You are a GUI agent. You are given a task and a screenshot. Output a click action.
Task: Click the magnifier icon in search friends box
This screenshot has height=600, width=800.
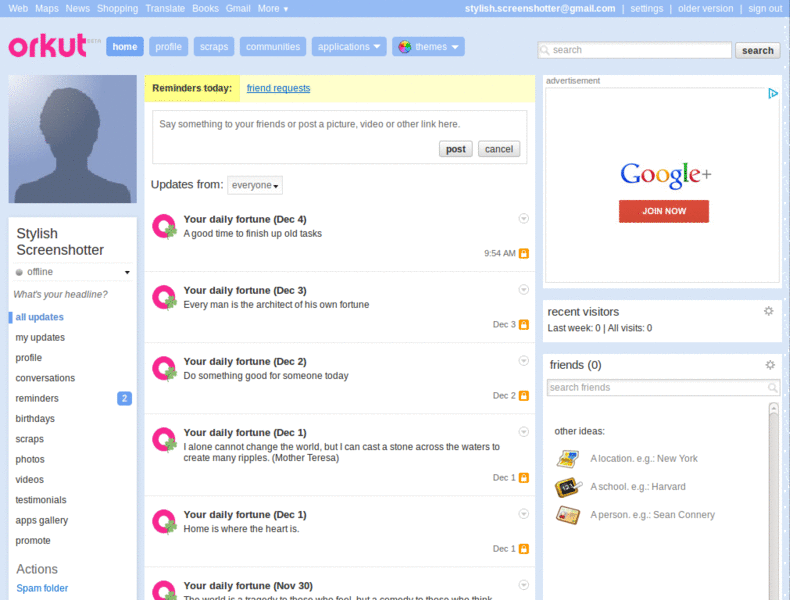tap(772, 388)
